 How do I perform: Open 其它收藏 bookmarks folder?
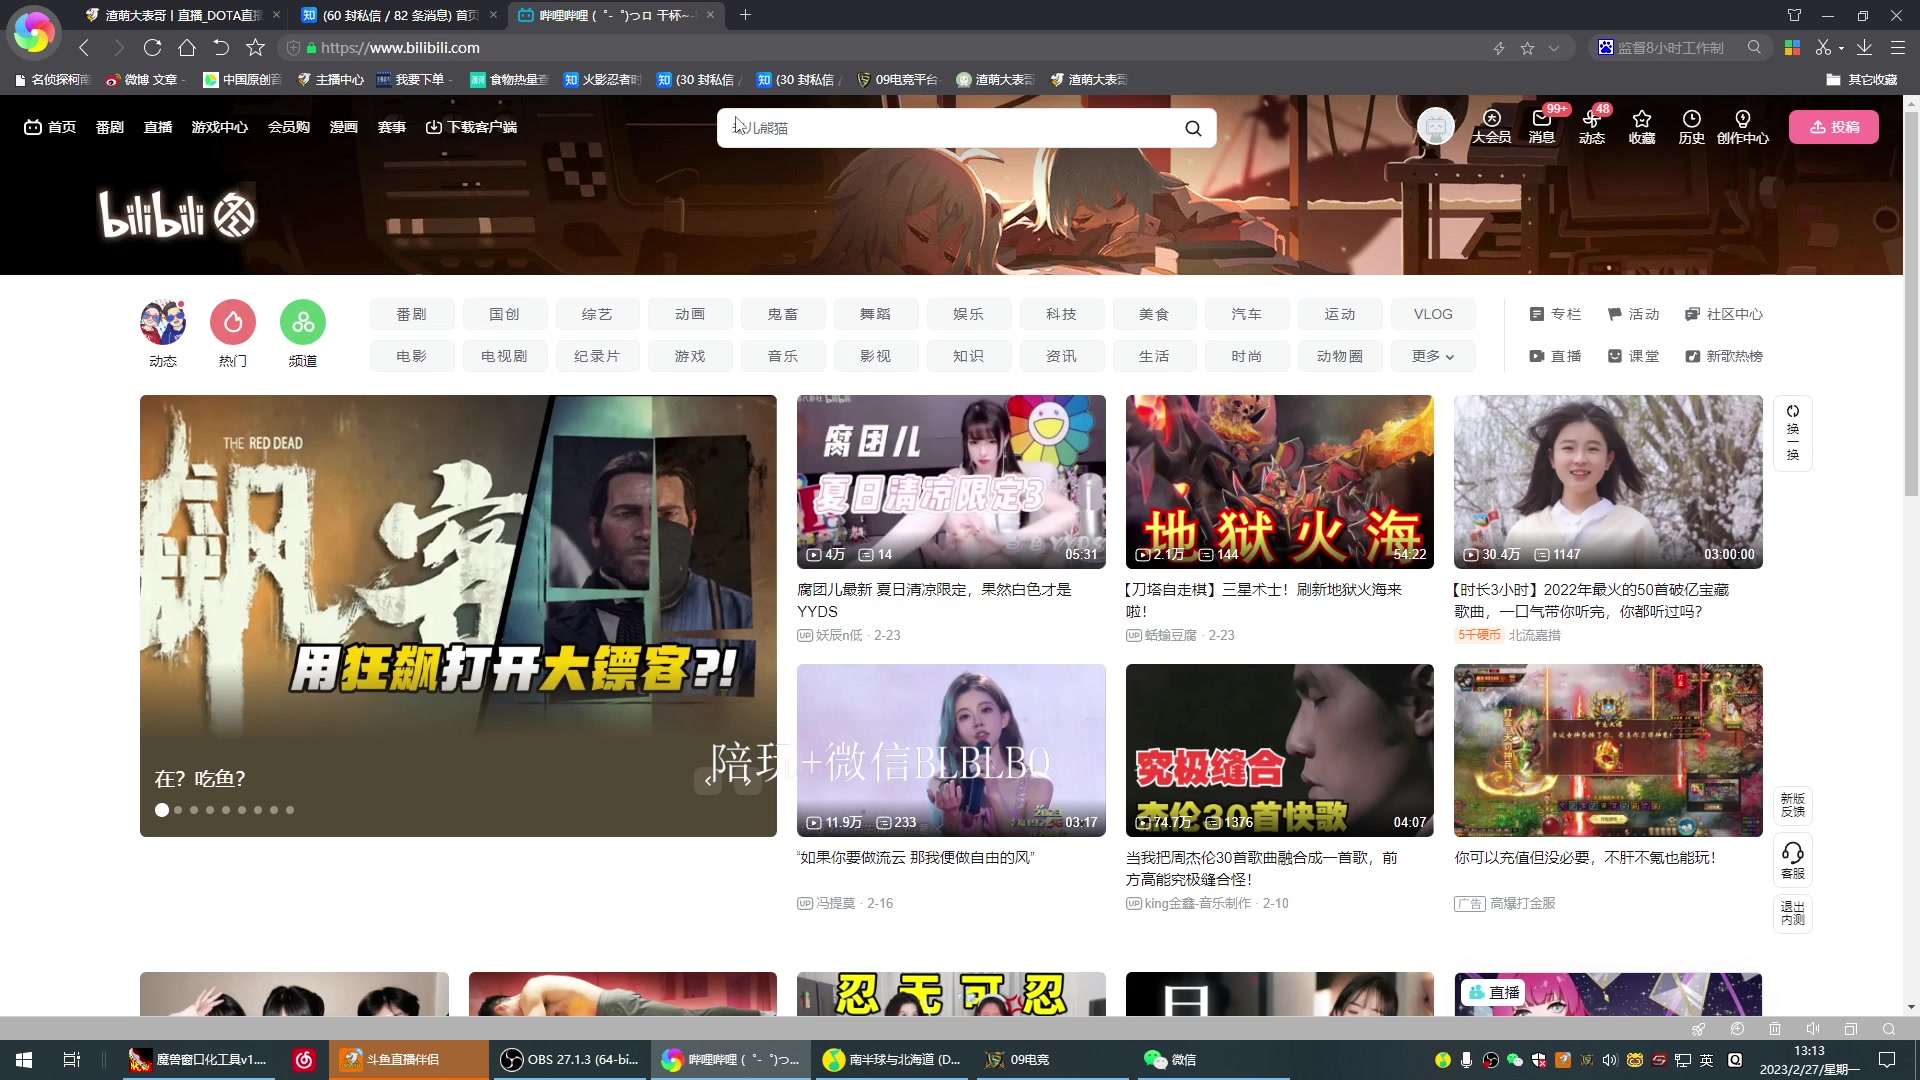1861,79
